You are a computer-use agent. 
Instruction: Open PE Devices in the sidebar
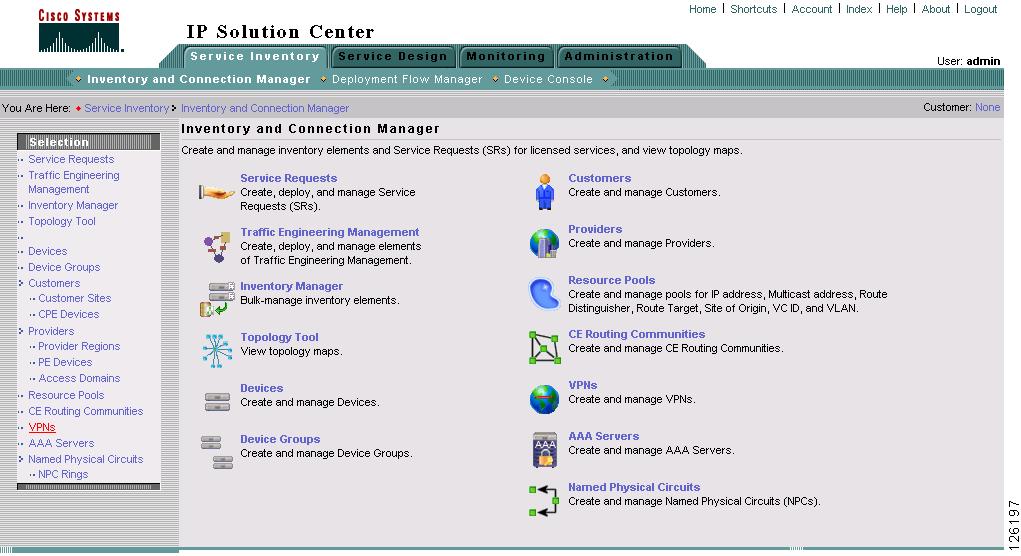pos(65,362)
